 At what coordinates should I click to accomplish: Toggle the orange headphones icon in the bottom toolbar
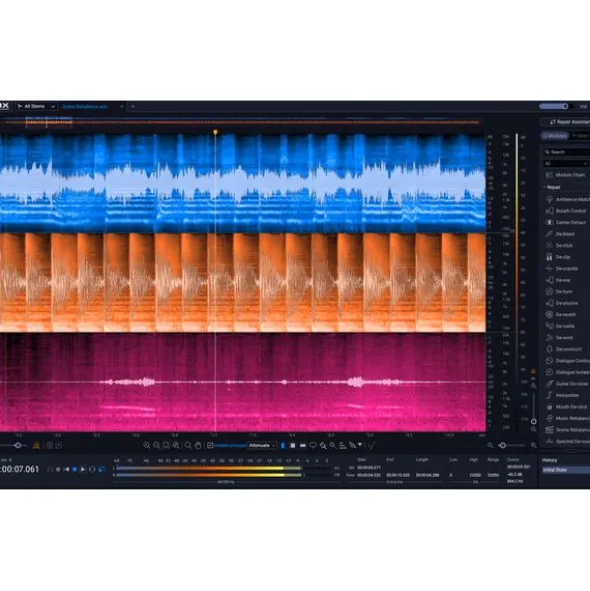(37, 446)
